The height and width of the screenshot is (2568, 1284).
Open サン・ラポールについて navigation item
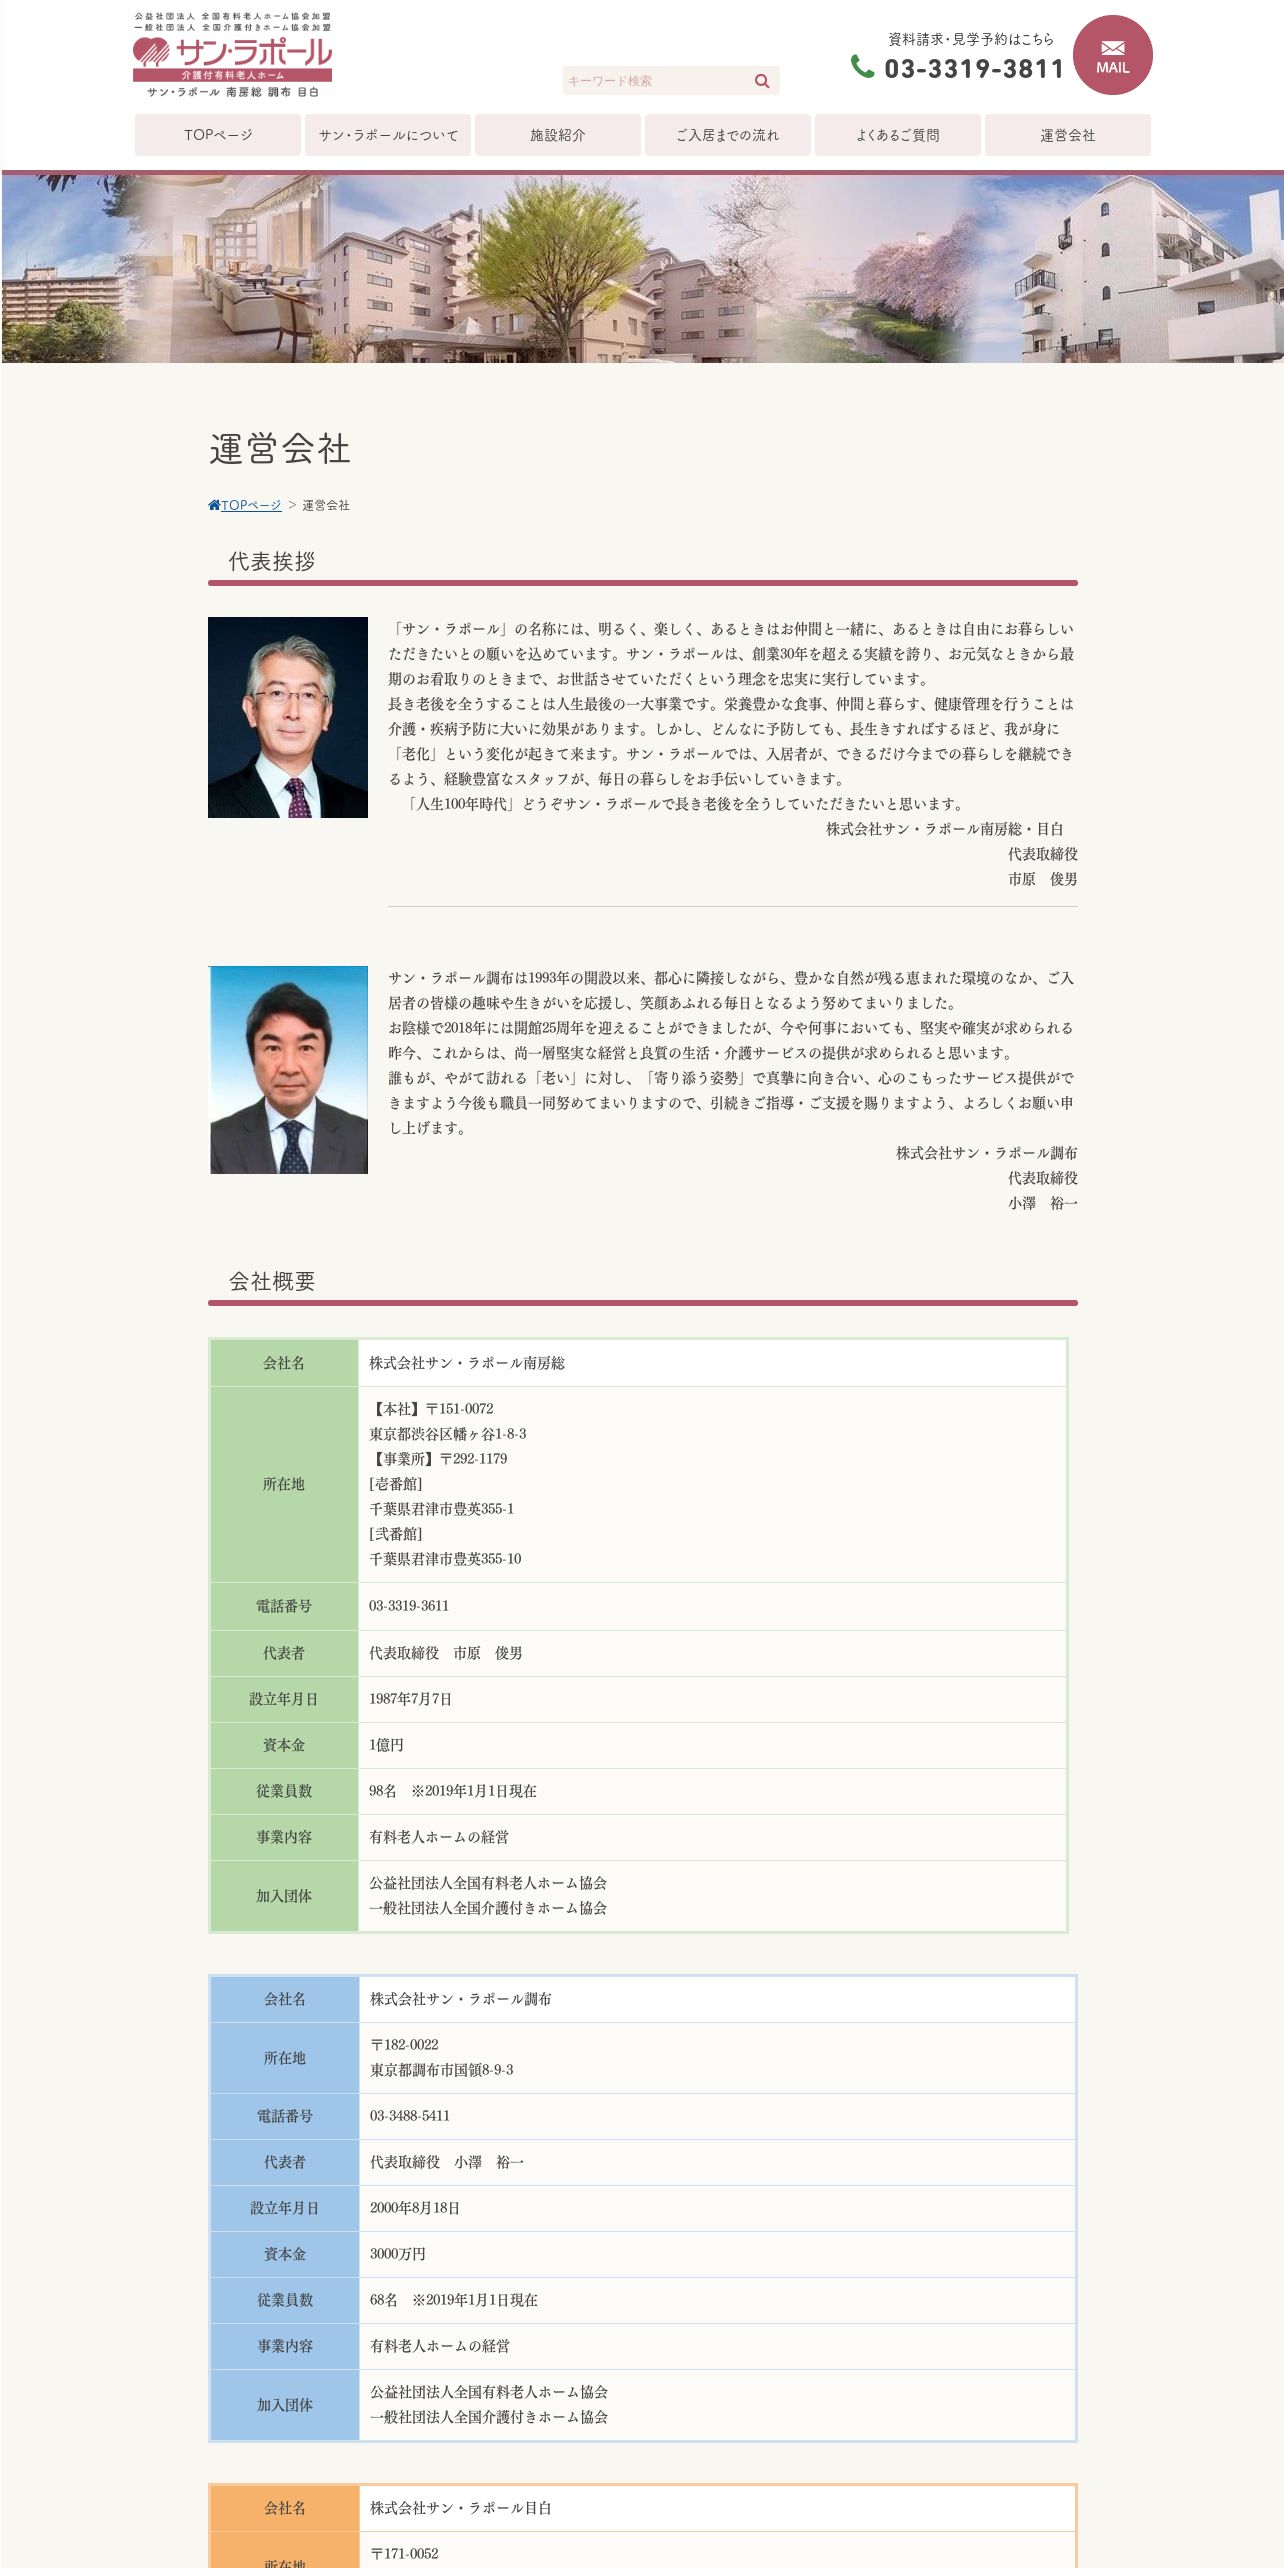388,135
